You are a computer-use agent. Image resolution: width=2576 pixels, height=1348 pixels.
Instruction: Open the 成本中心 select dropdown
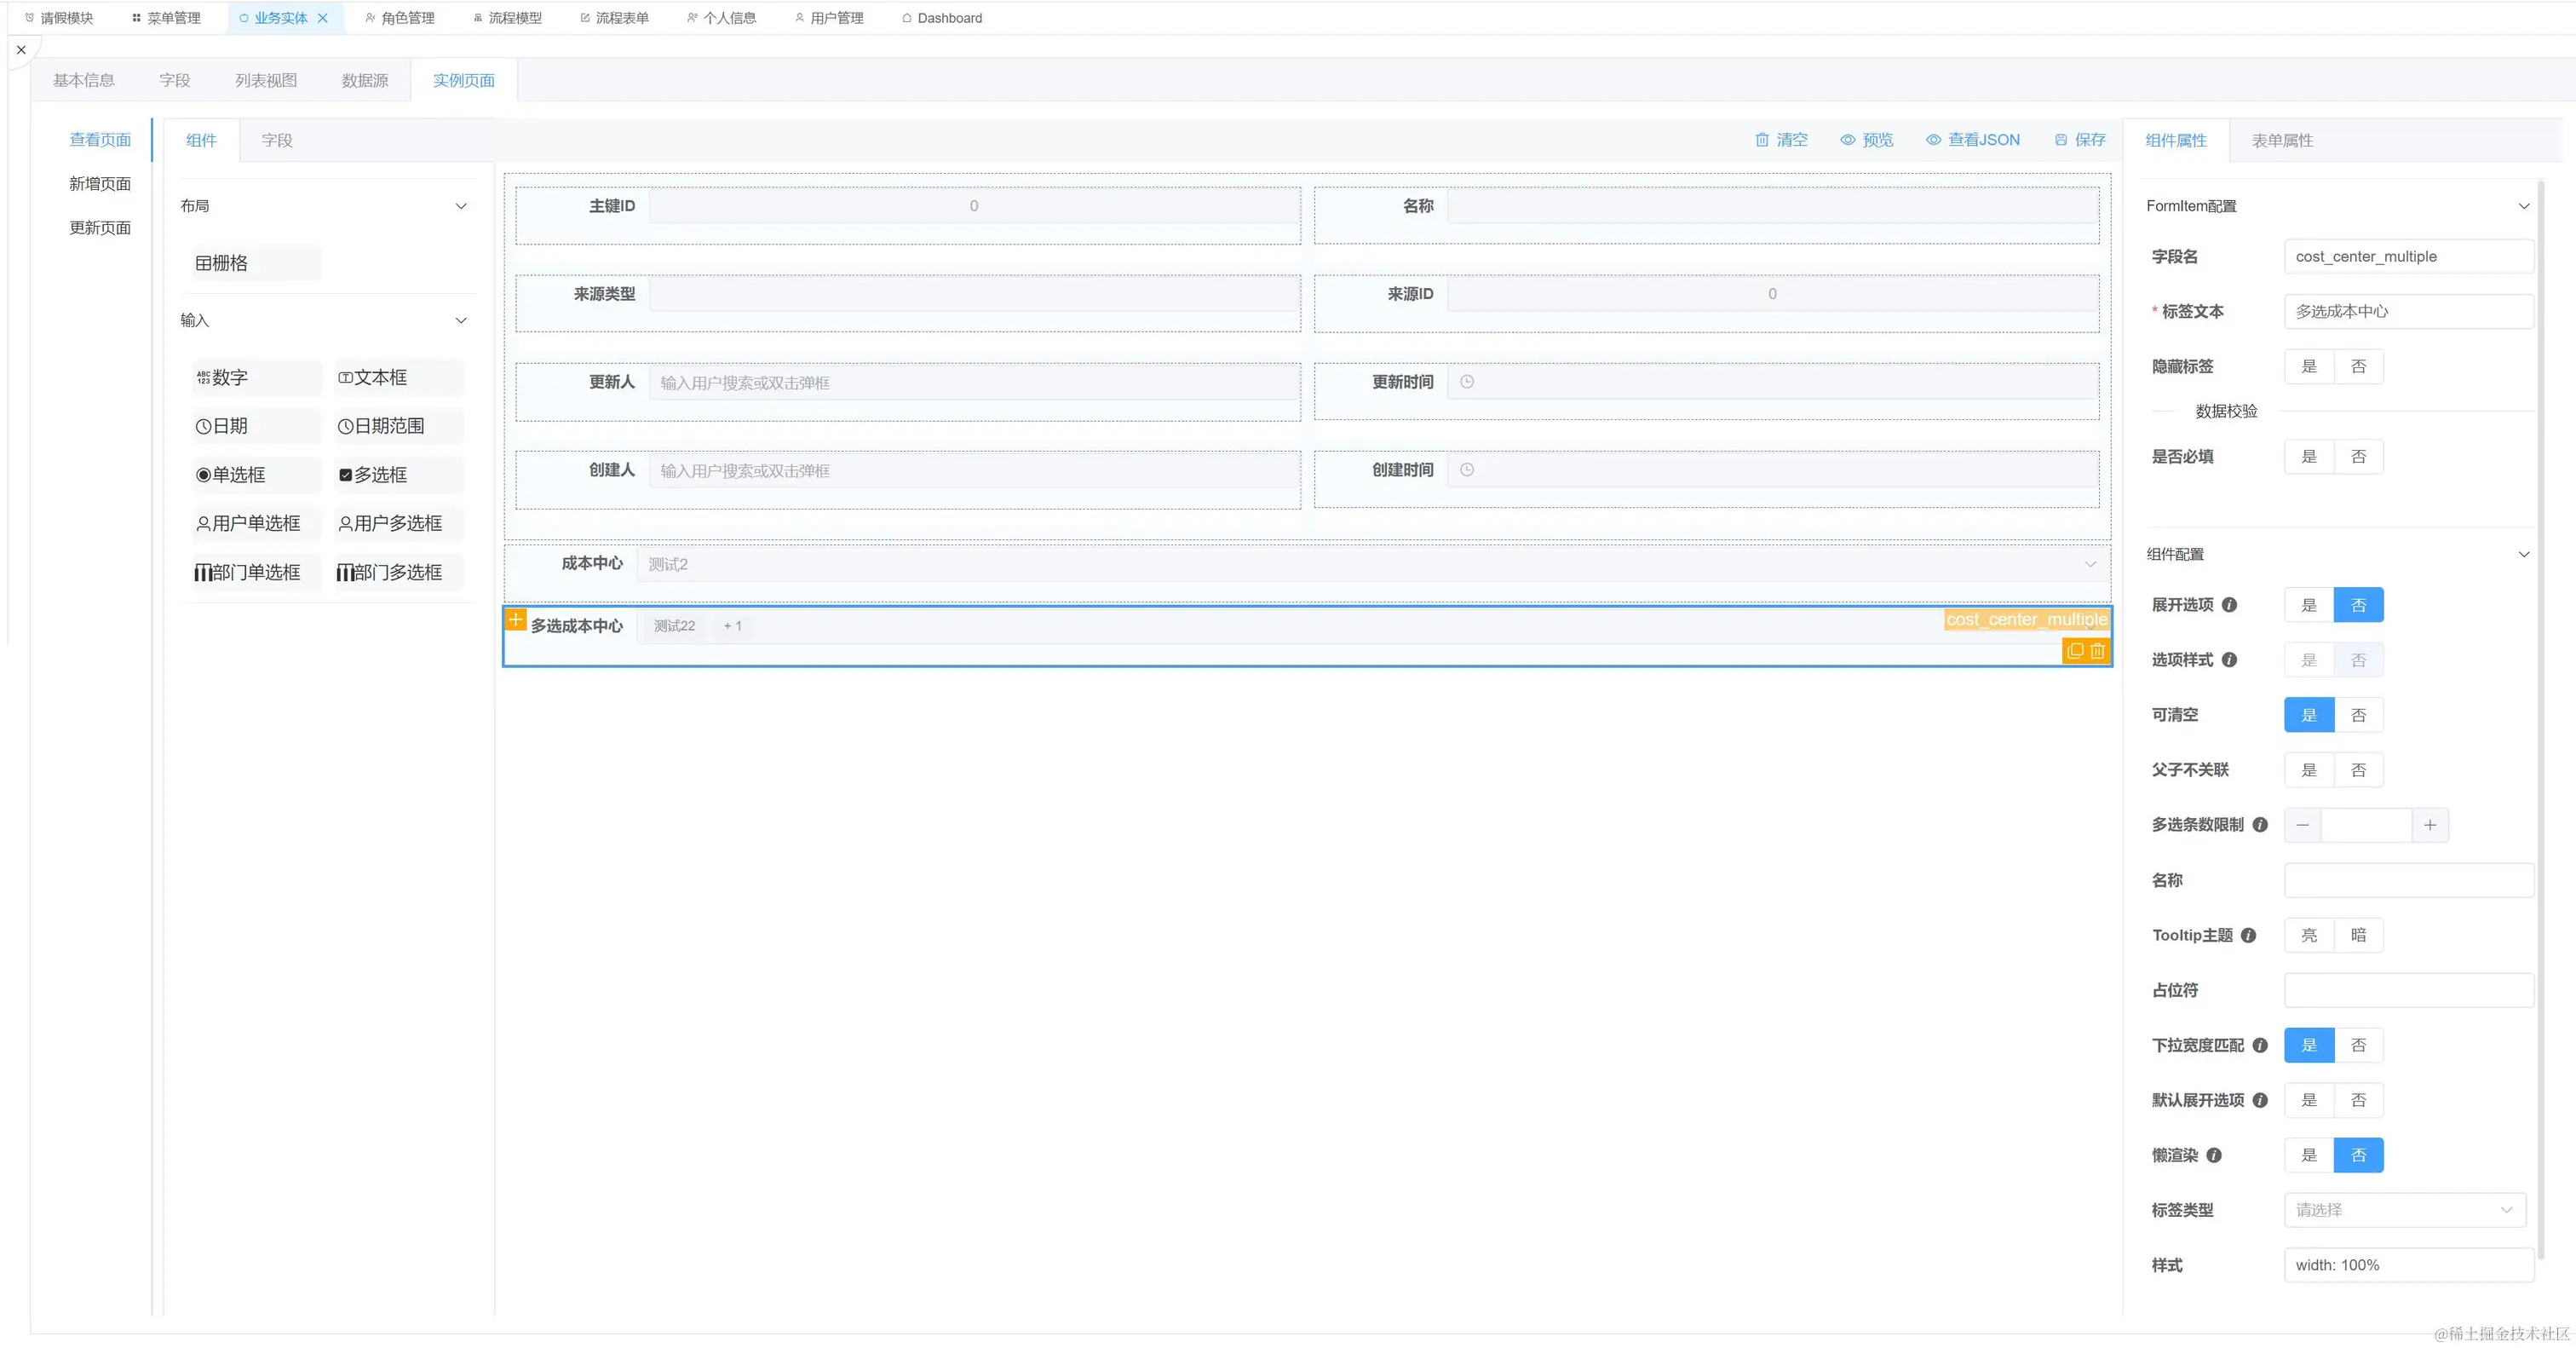[1368, 564]
